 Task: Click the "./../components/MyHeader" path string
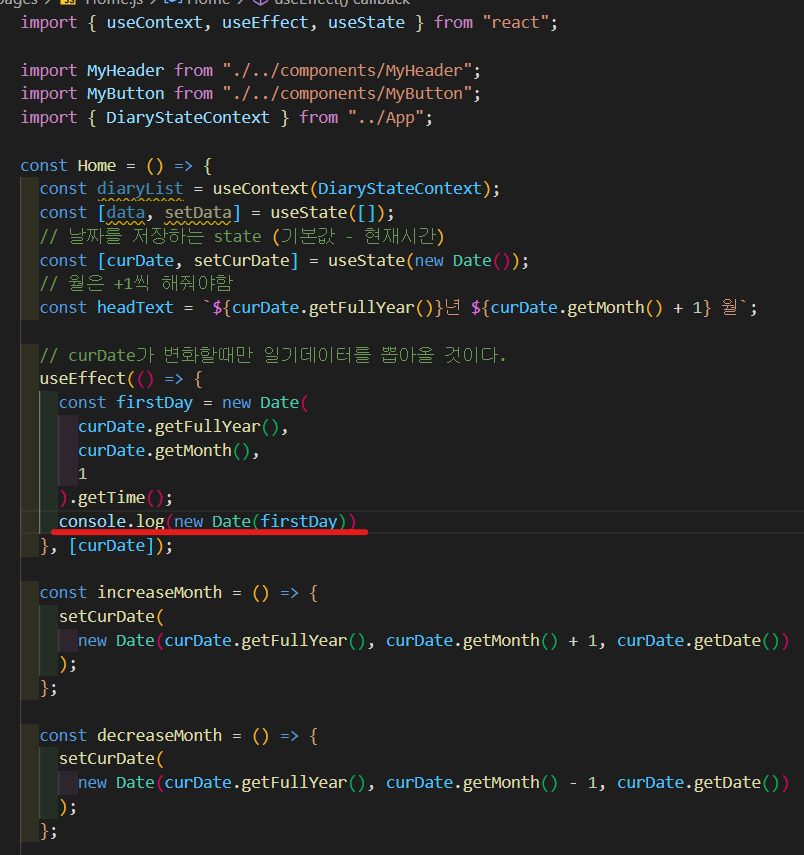(x=347, y=71)
